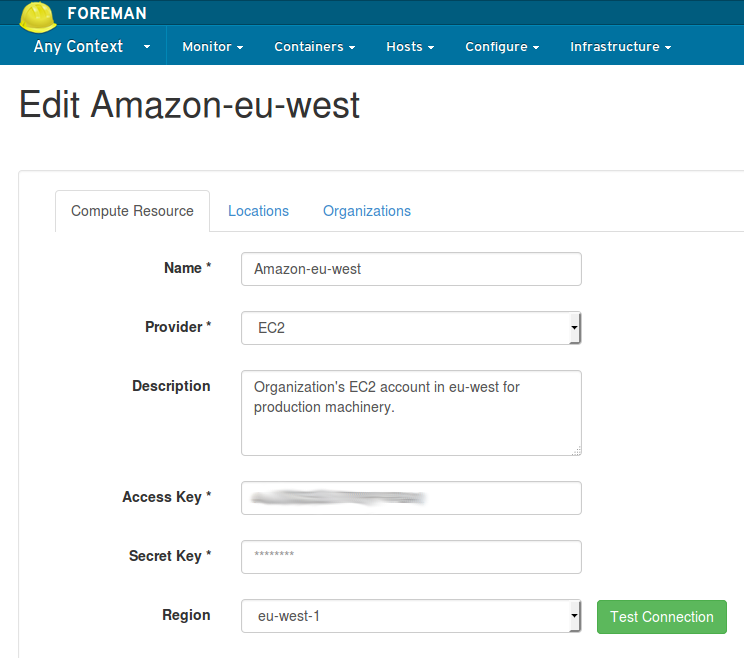
Task: Click the Foreman hard hat logo
Action: point(39,15)
